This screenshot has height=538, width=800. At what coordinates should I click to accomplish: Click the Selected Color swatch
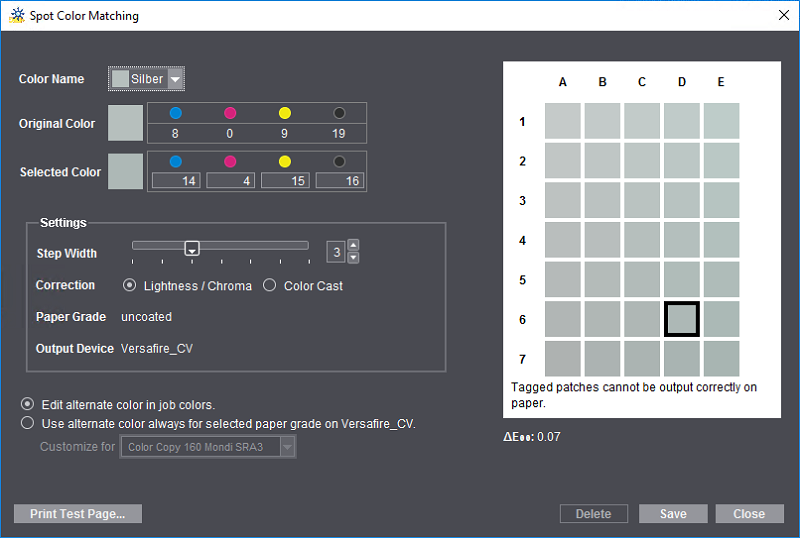pyautogui.click(x=125, y=171)
